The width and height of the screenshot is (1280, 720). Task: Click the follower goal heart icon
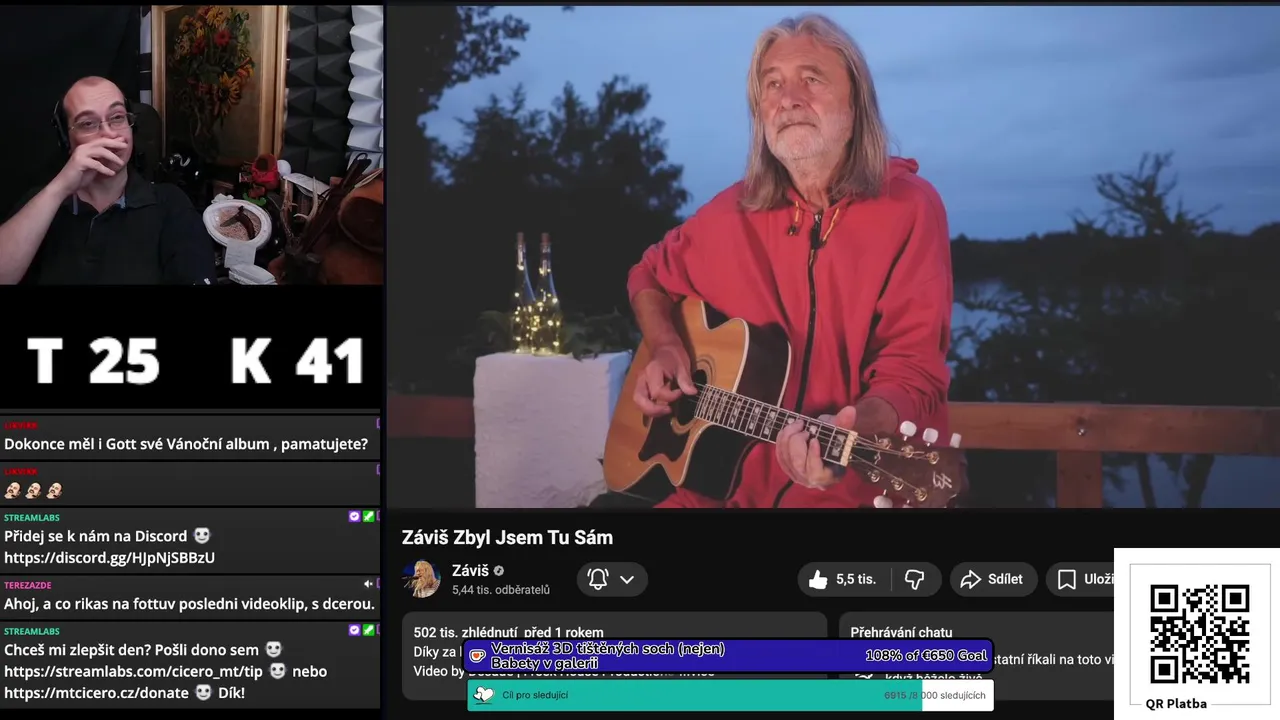pos(484,695)
